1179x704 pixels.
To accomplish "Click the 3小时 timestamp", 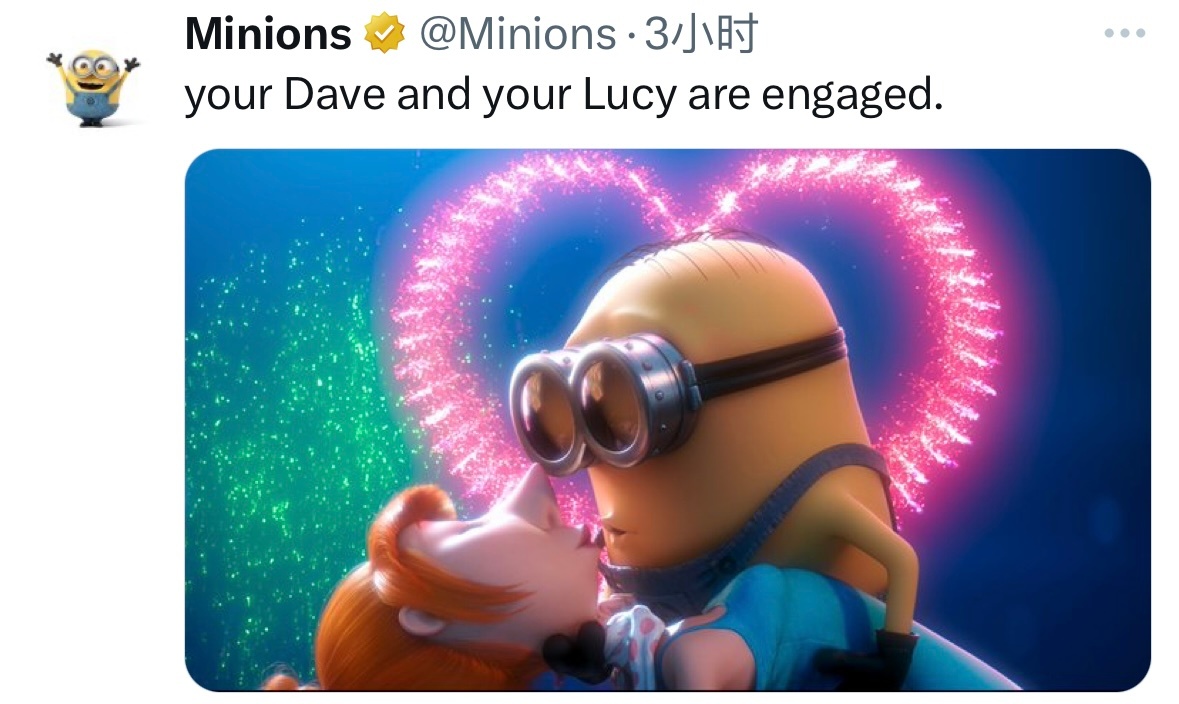I will [701, 34].
